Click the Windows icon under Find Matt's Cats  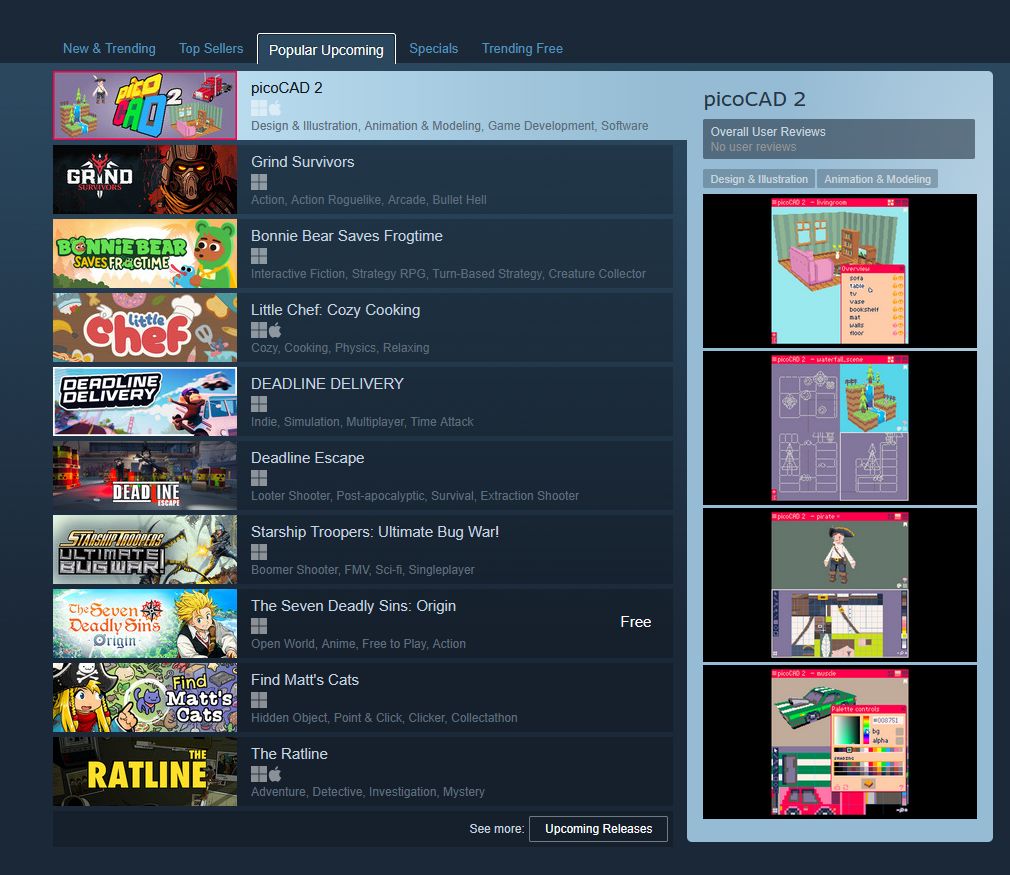pos(259,700)
